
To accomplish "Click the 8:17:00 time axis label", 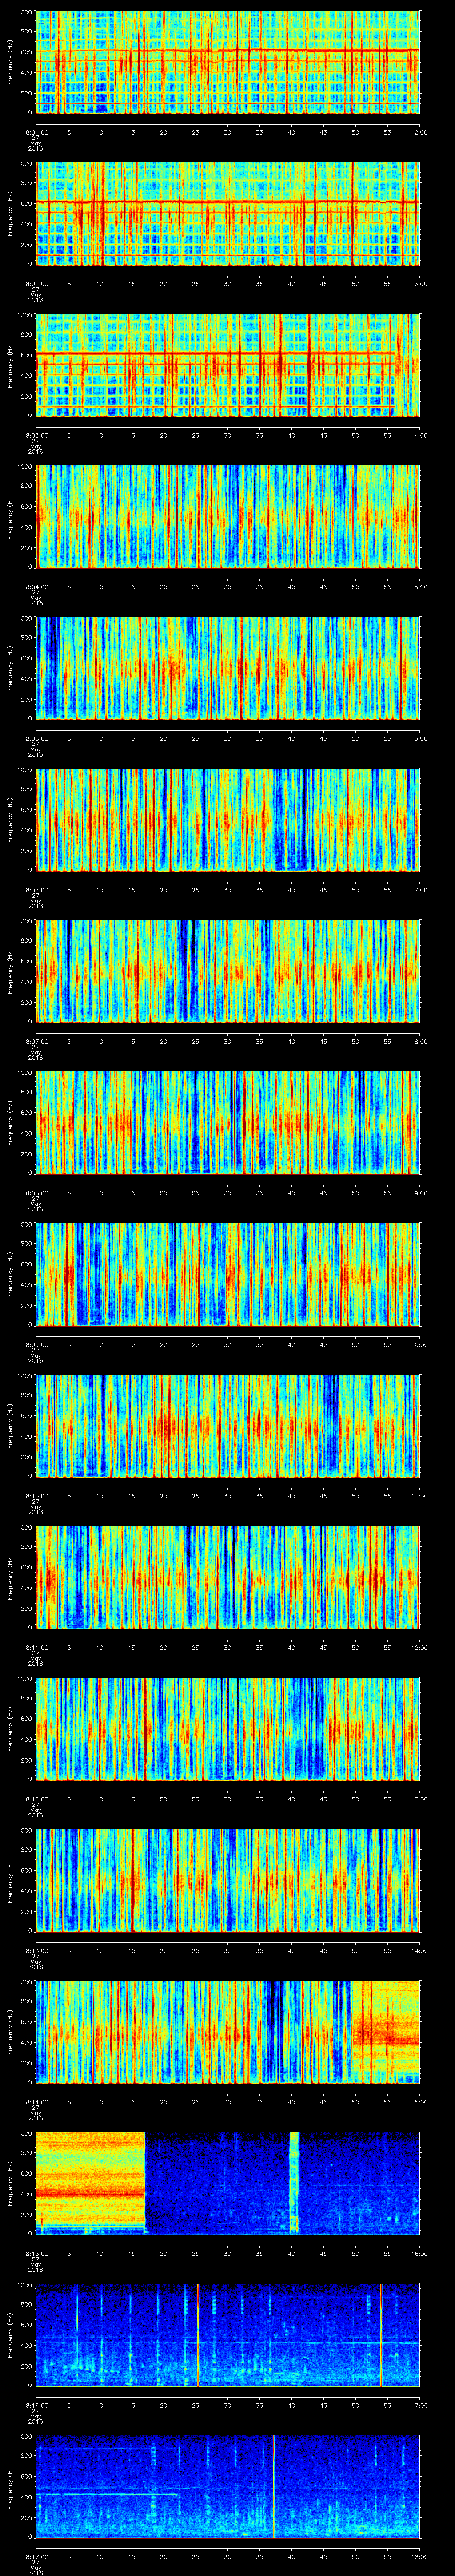I will (x=36, y=2556).
